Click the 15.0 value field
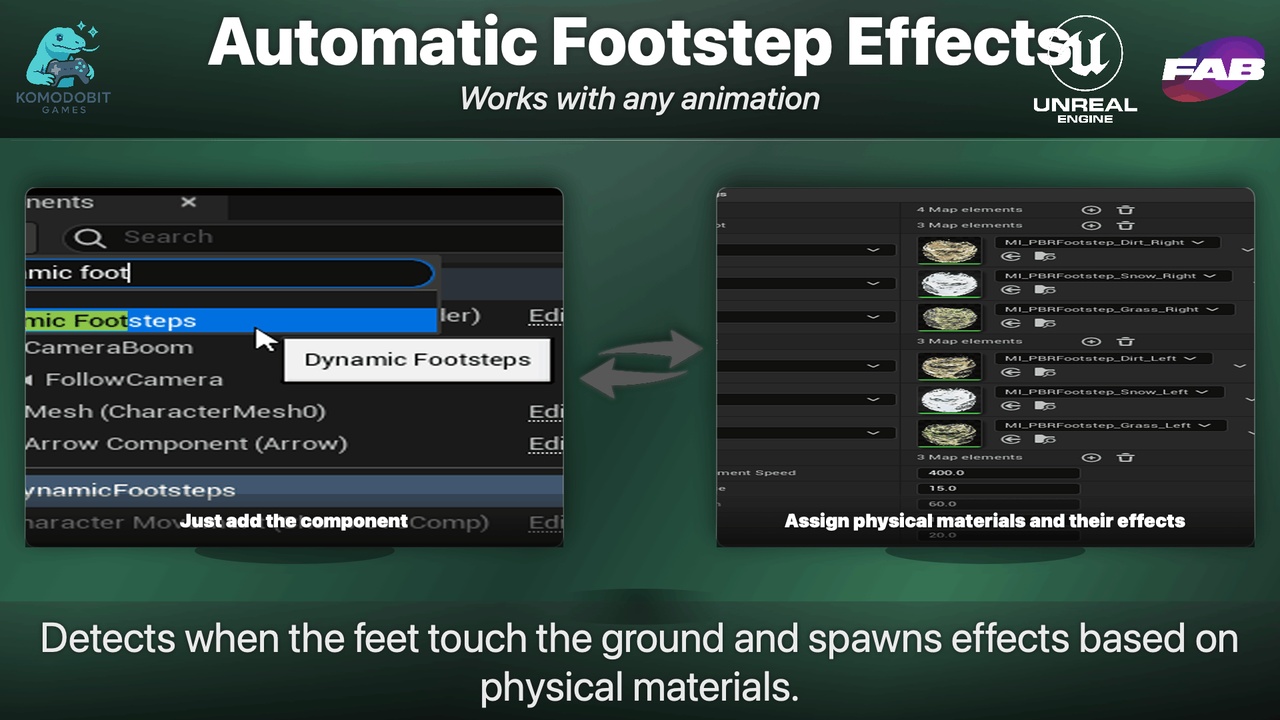The height and width of the screenshot is (720, 1280). coord(999,489)
